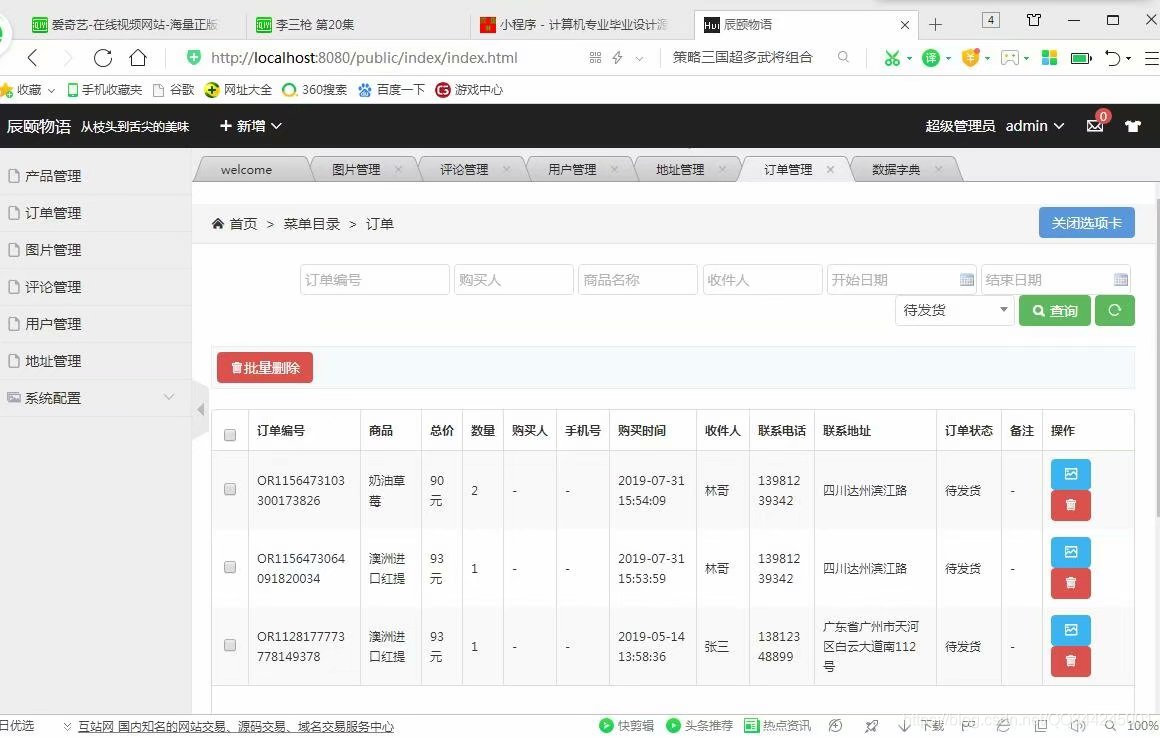Click the browser back arrow
The height and width of the screenshot is (738, 1160).
pos(33,58)
